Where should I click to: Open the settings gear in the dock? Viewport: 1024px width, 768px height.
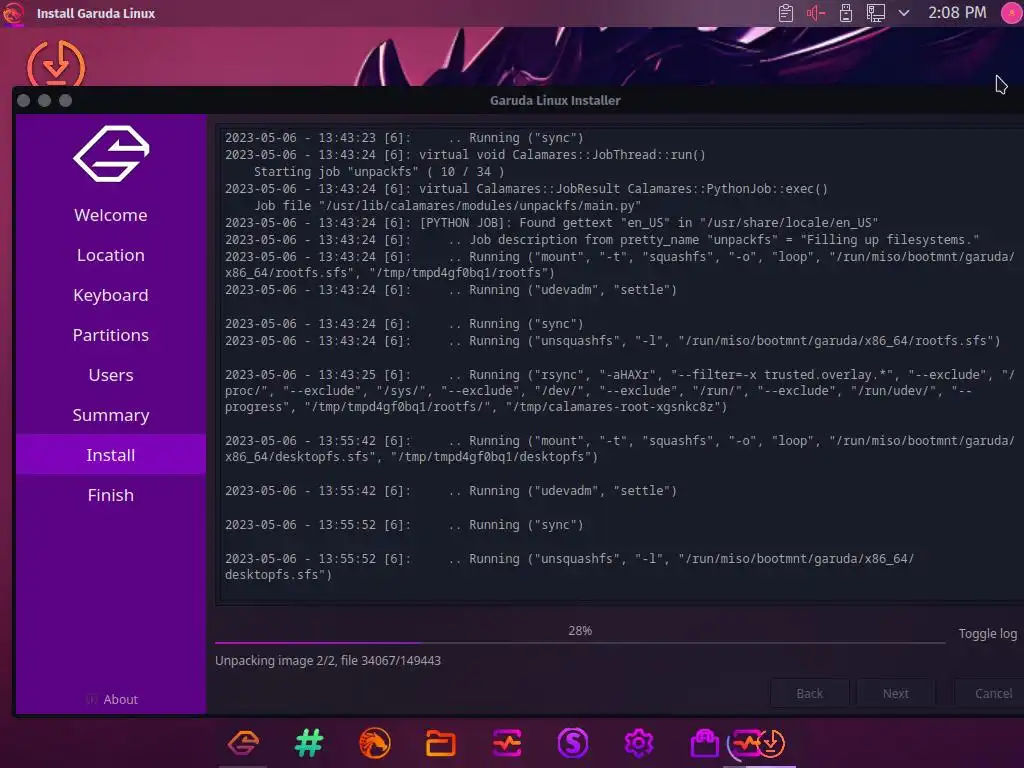click(639, 743)
